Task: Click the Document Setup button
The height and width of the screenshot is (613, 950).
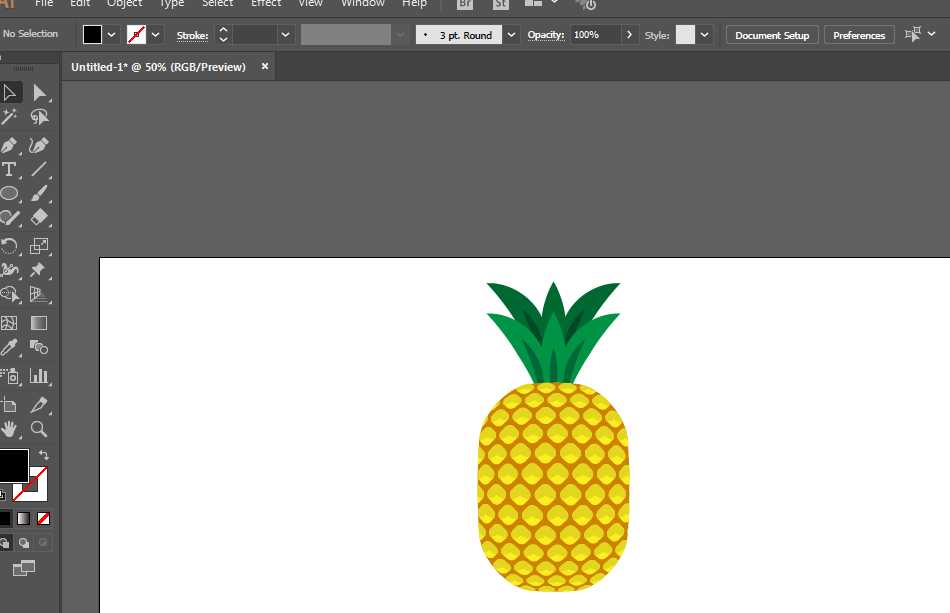Action: coord(772,35)
